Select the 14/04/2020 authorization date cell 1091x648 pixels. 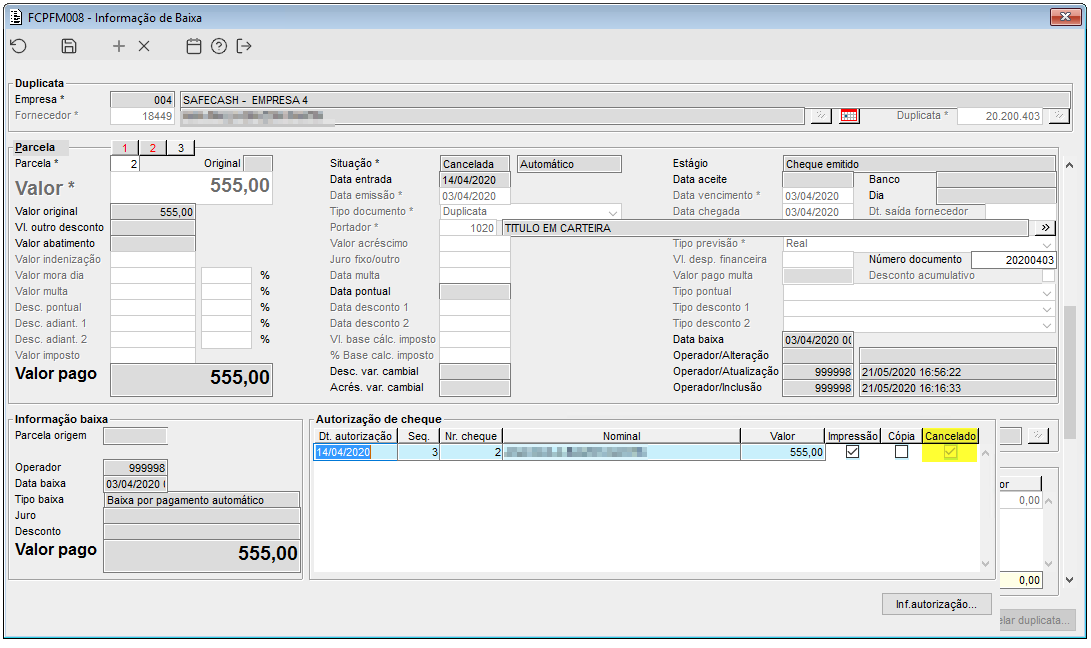click(x=356, y=452)
